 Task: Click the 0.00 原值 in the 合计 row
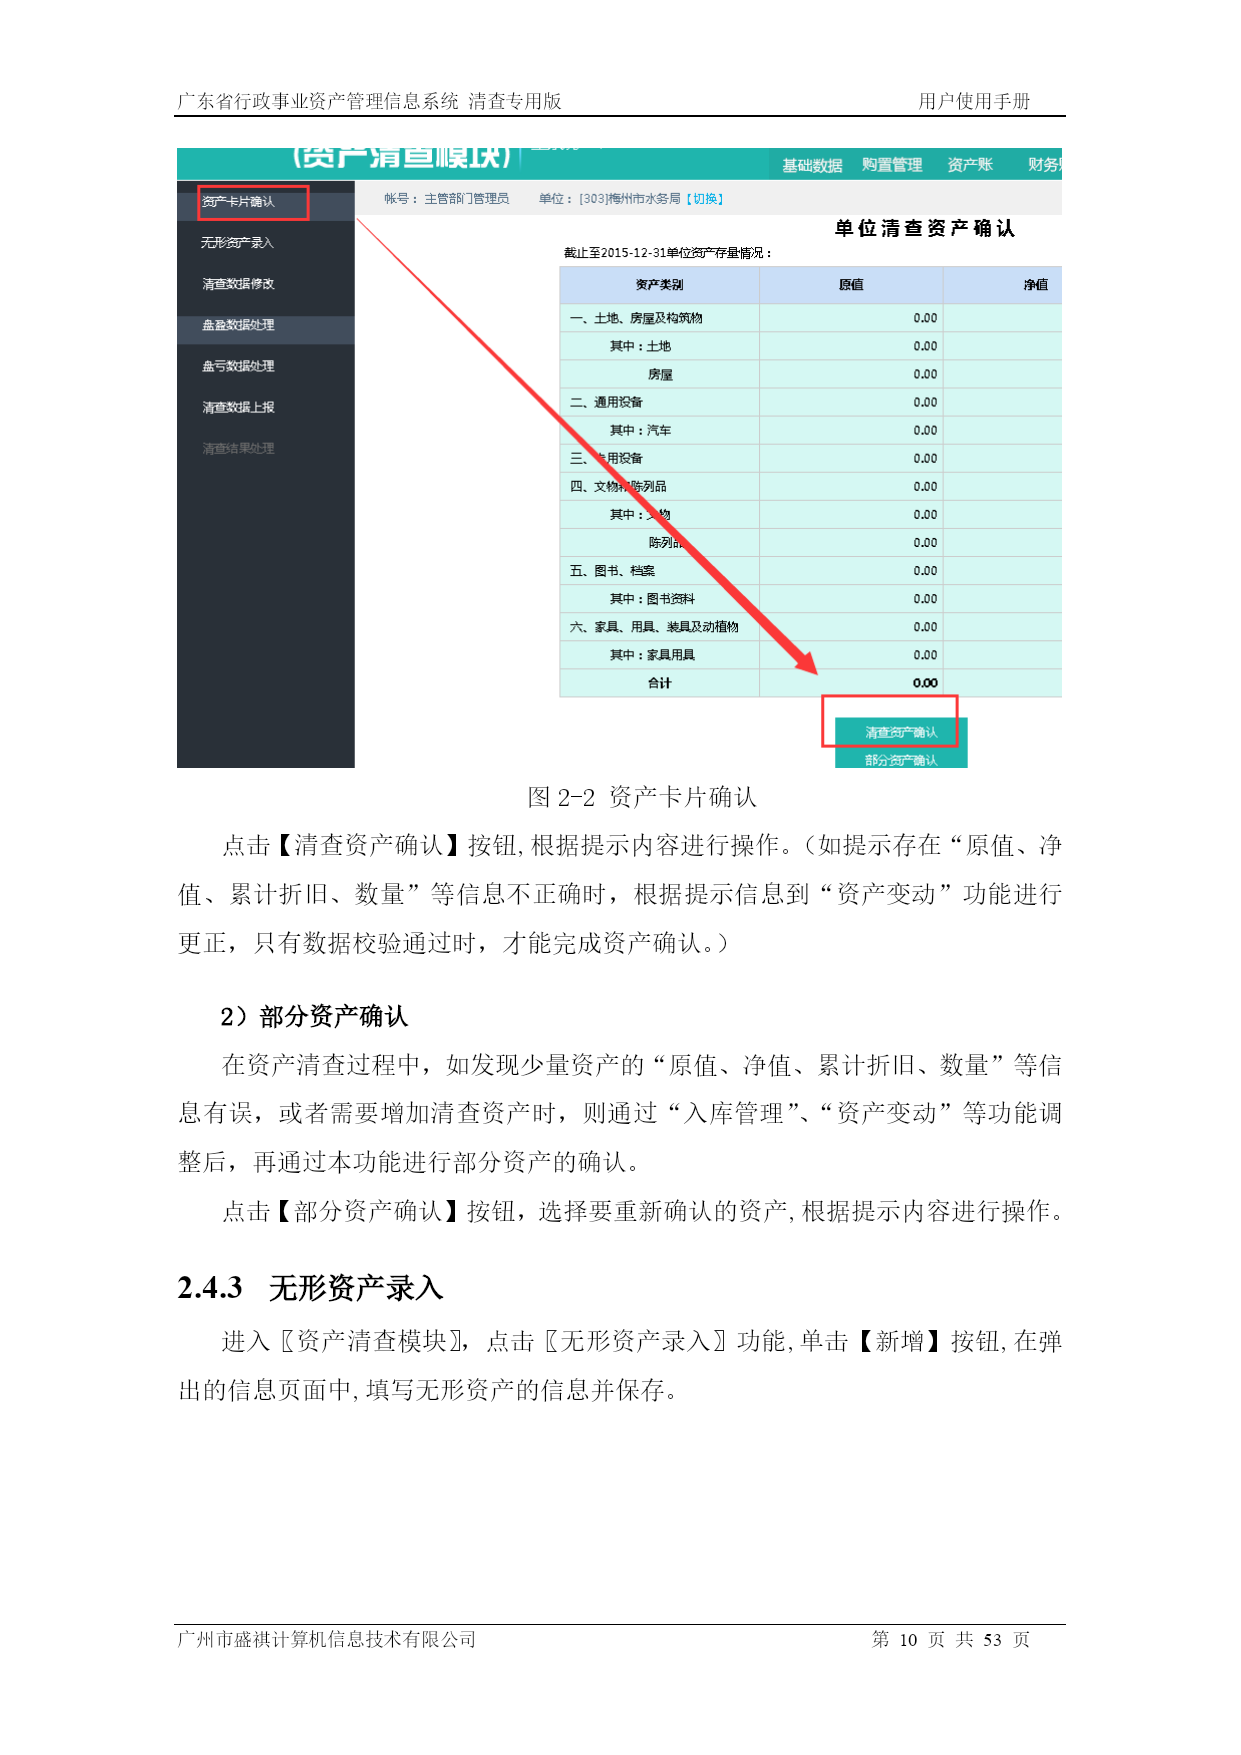pos(925,683)
